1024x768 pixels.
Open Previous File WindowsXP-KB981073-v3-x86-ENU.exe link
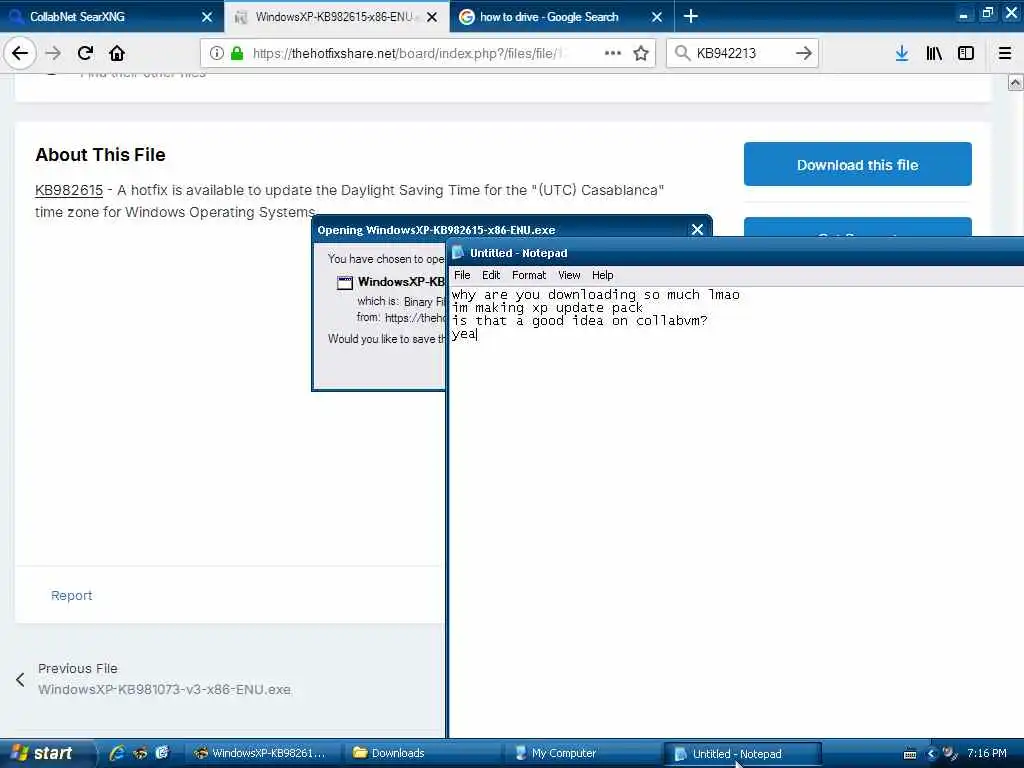click(x=165, y=690)
